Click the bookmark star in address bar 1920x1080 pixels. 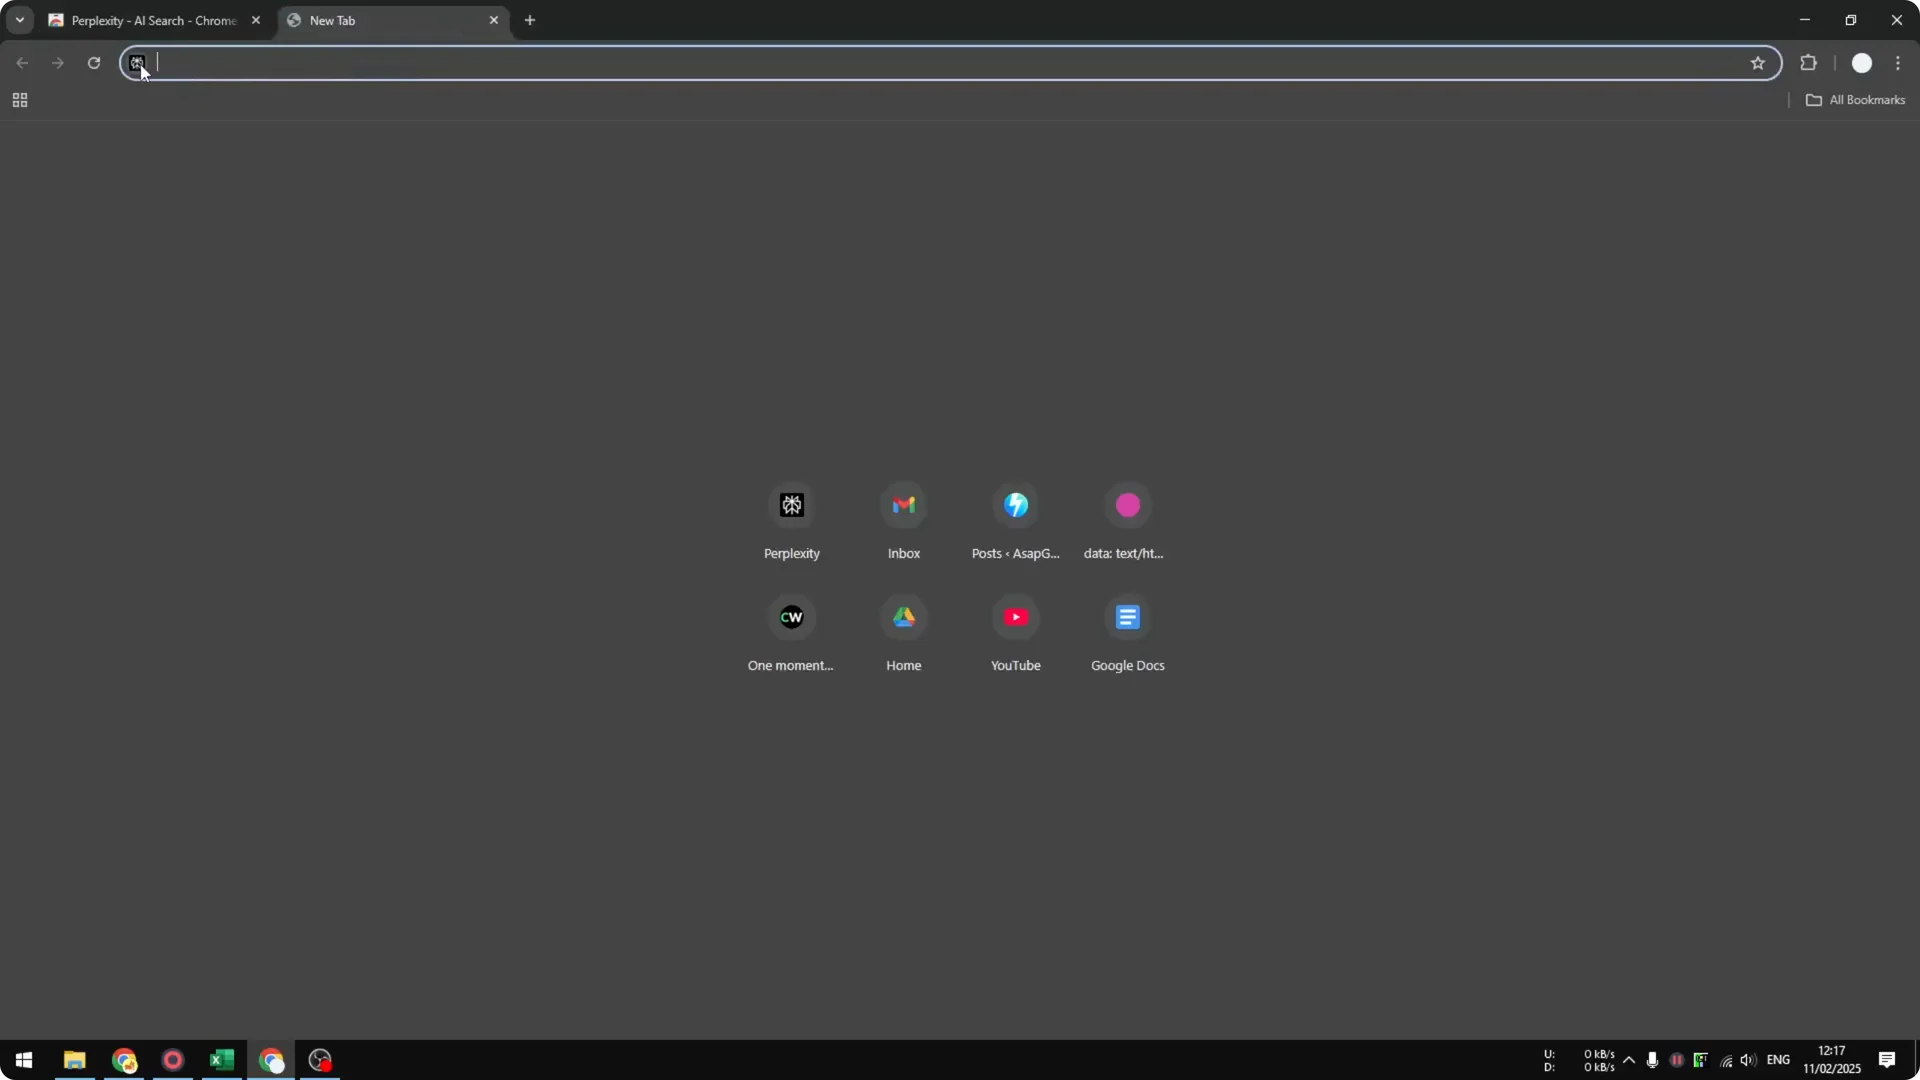[1758, 62]
